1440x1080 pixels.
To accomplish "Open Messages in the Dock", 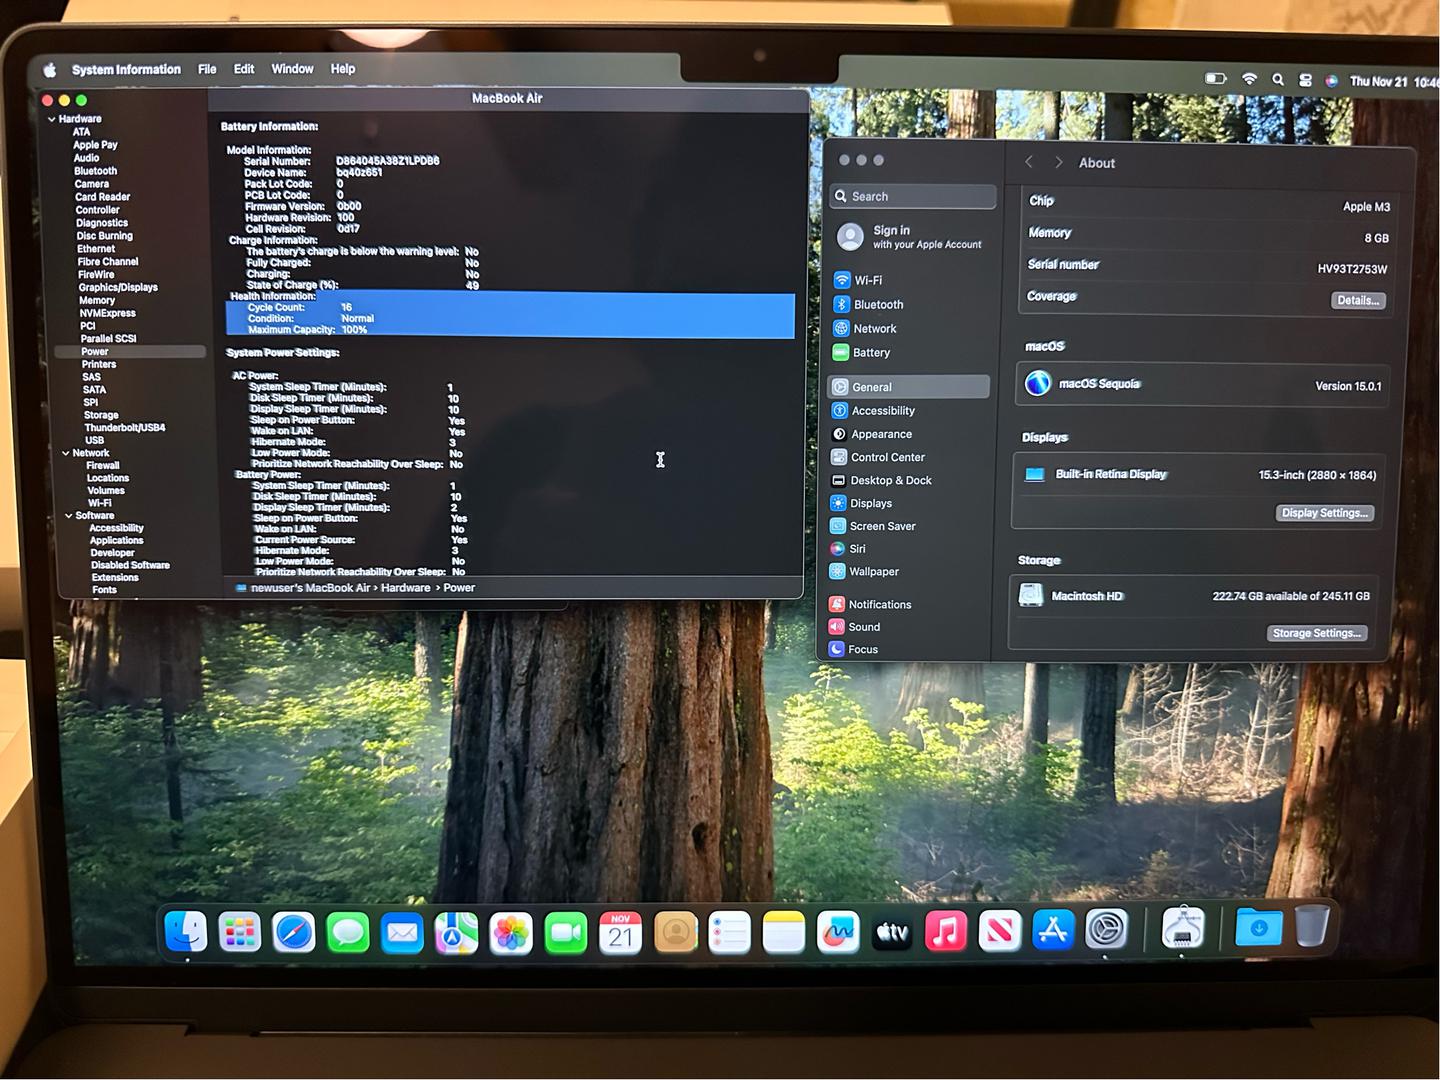I will 348,933.
